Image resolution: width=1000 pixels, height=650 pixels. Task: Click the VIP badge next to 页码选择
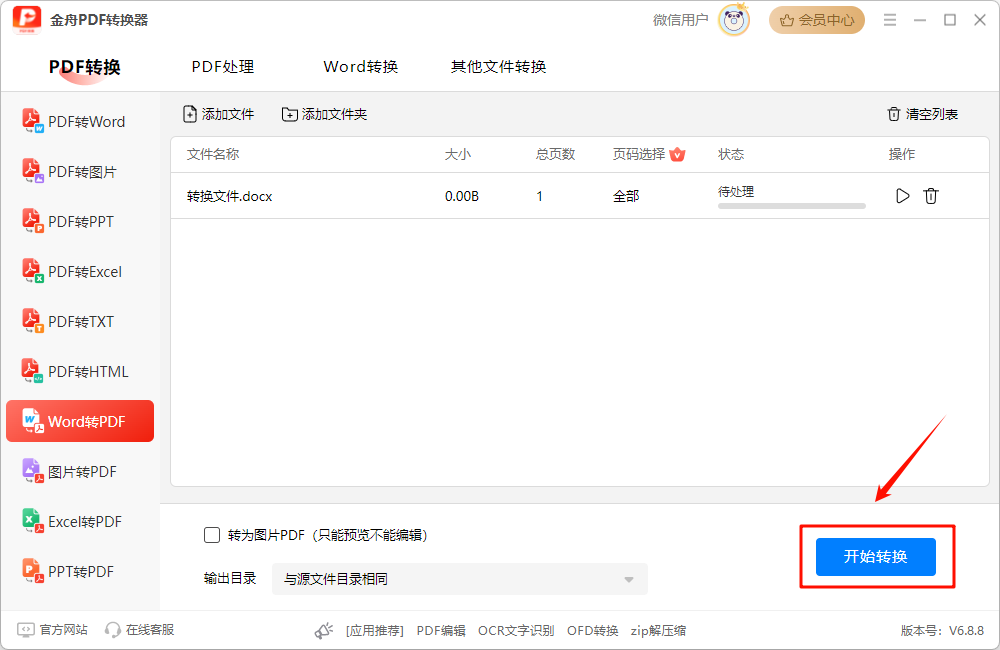point(677,154)
